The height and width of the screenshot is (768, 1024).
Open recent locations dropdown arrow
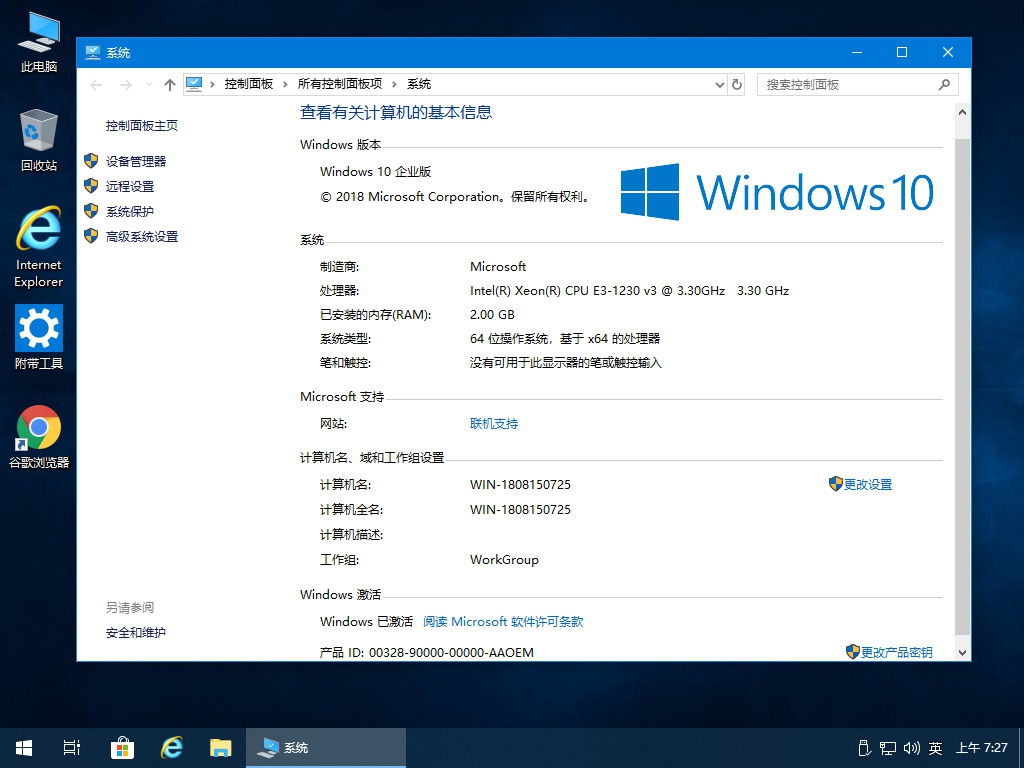150,85
